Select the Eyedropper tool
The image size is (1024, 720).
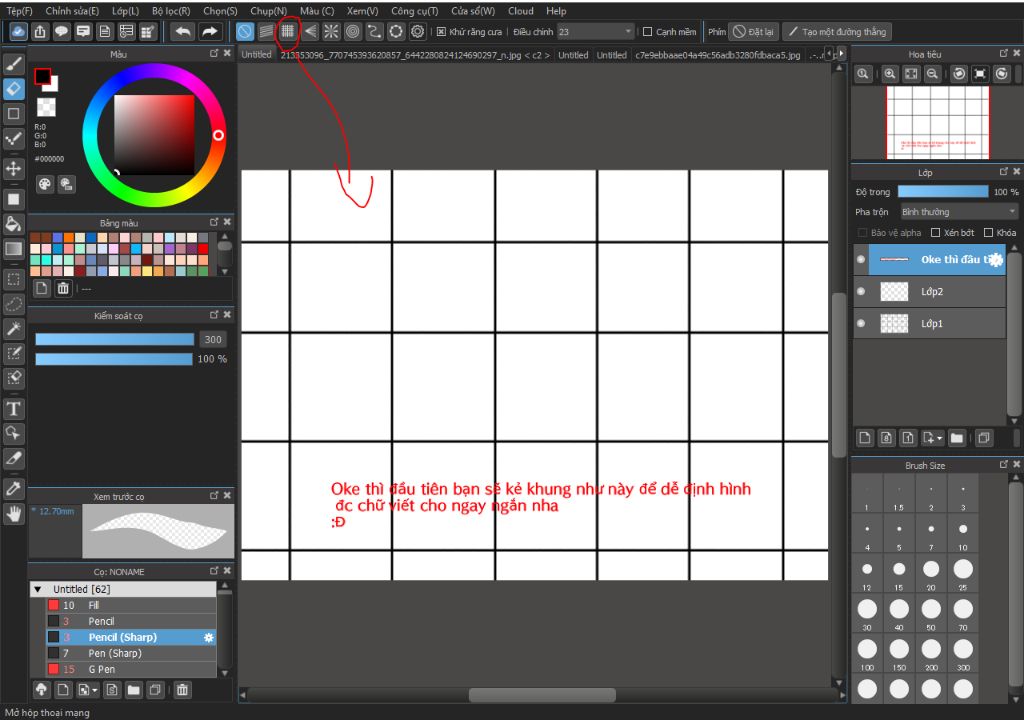click(x=14, y=489)
